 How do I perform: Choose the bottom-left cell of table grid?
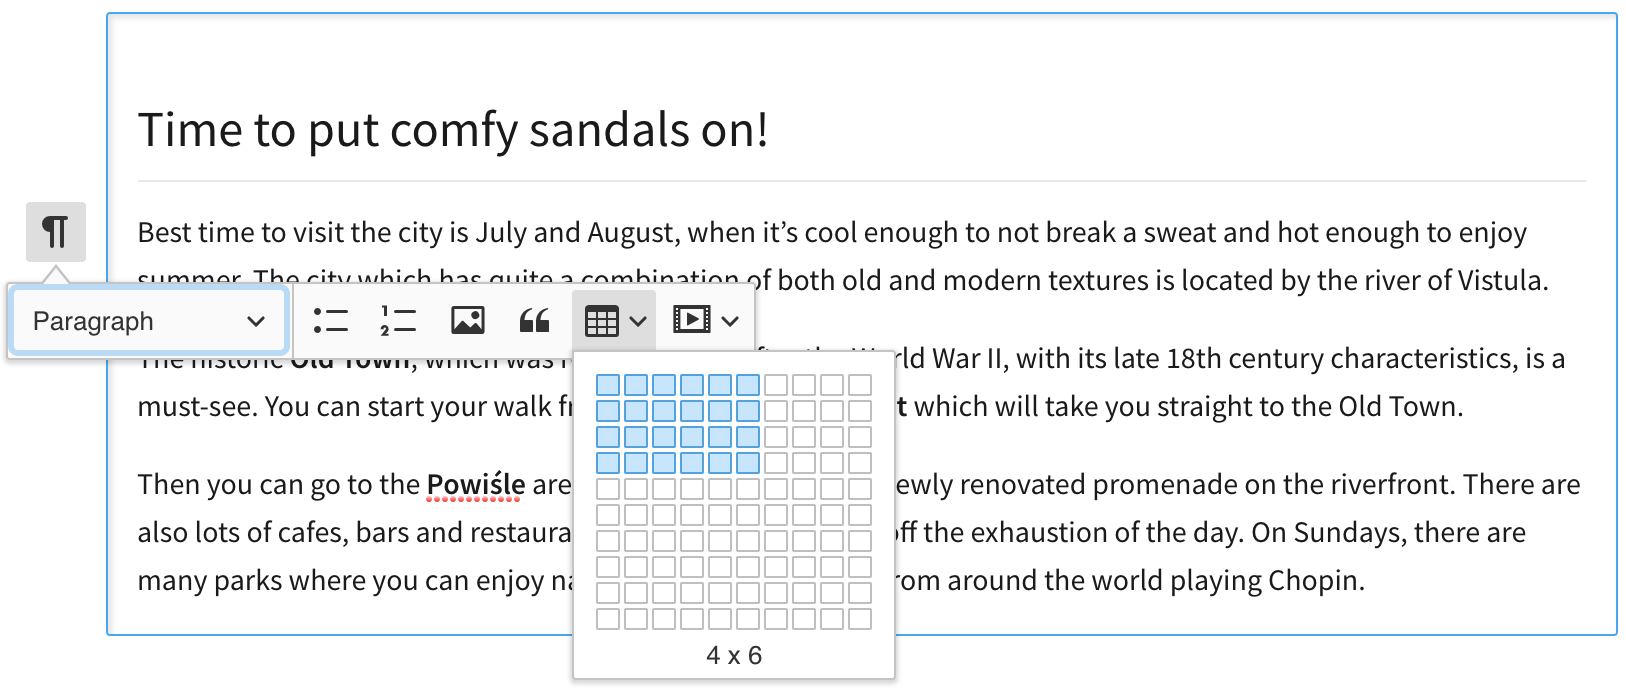point(607,619)
